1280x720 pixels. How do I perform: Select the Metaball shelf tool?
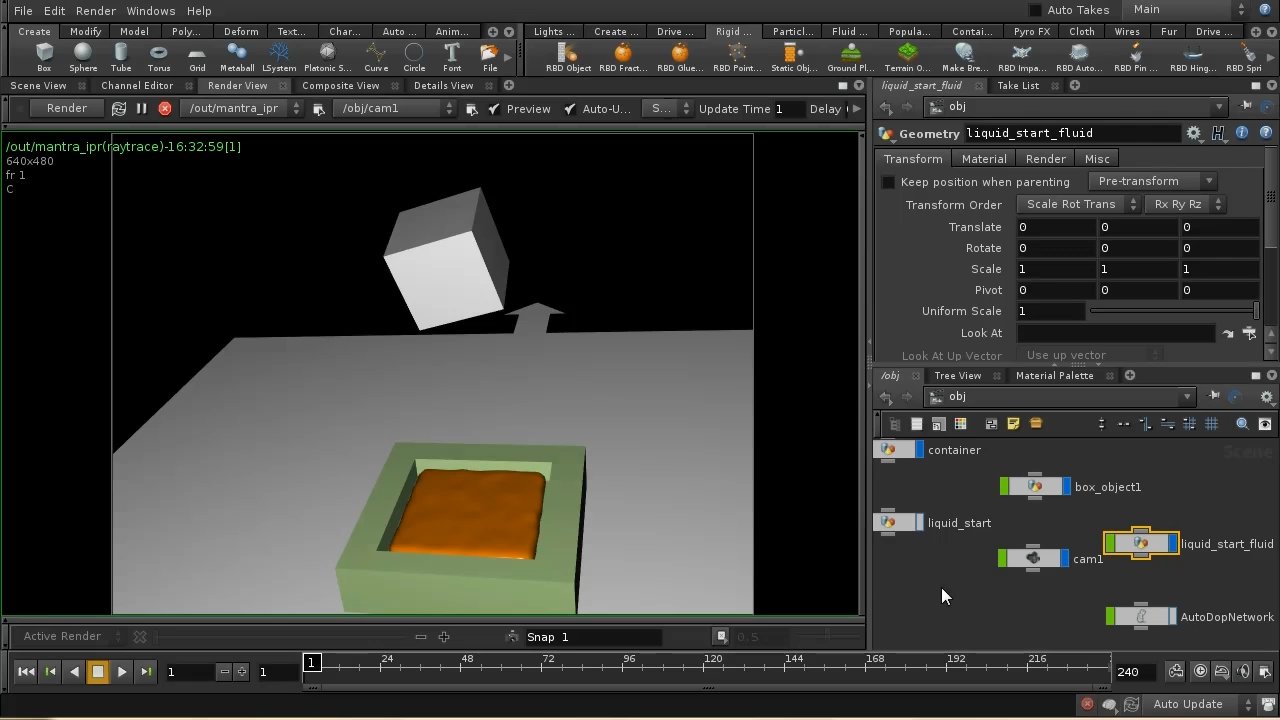pyautogui.click(x=237, y=57)
